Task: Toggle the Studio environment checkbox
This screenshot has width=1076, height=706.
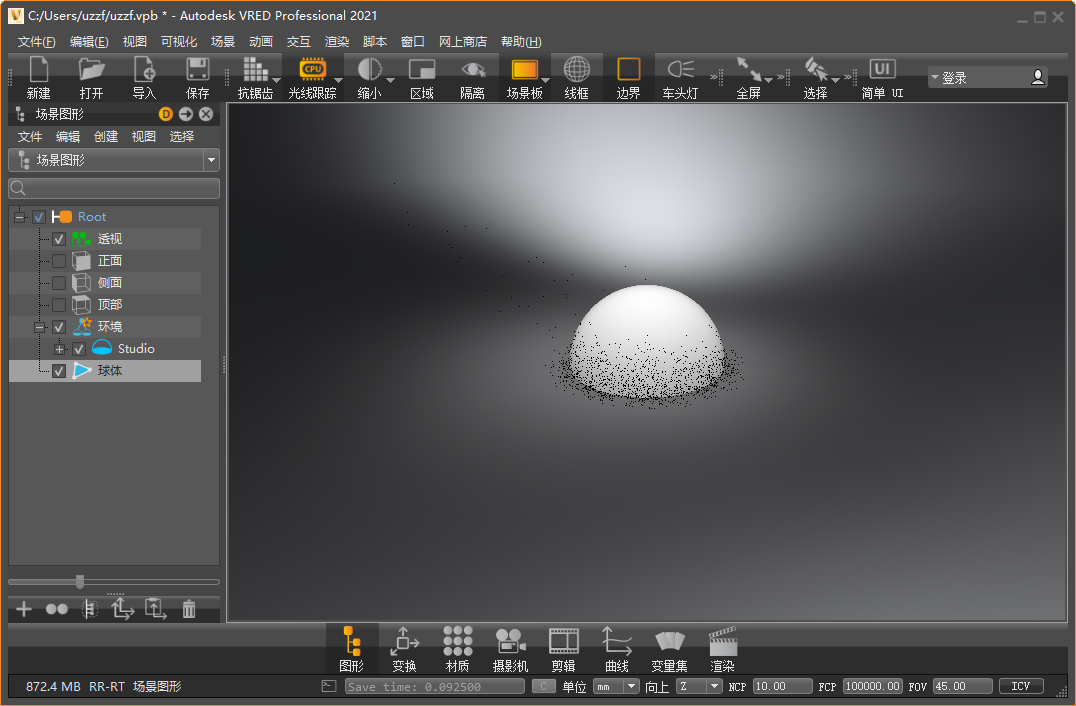Action: (78, 348)
